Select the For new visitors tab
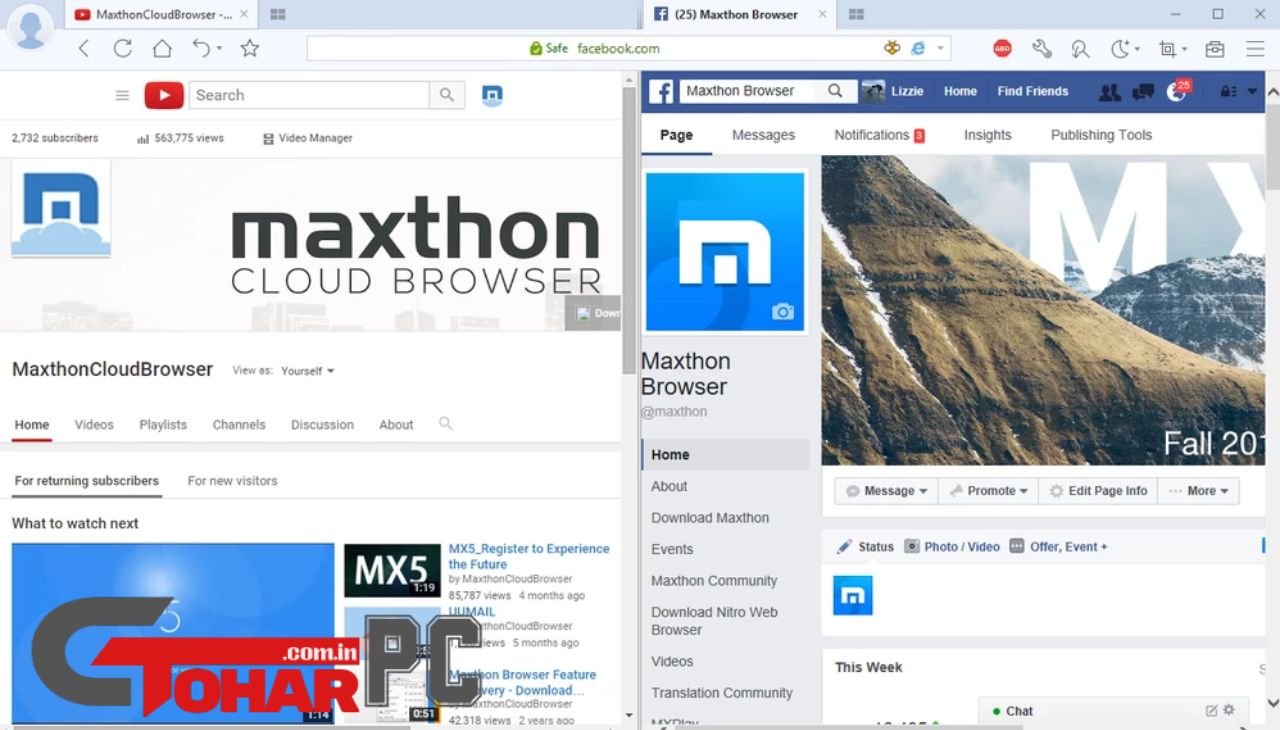Image resolution: width=1280 pixels, height=730 pixels. [232, 481]
